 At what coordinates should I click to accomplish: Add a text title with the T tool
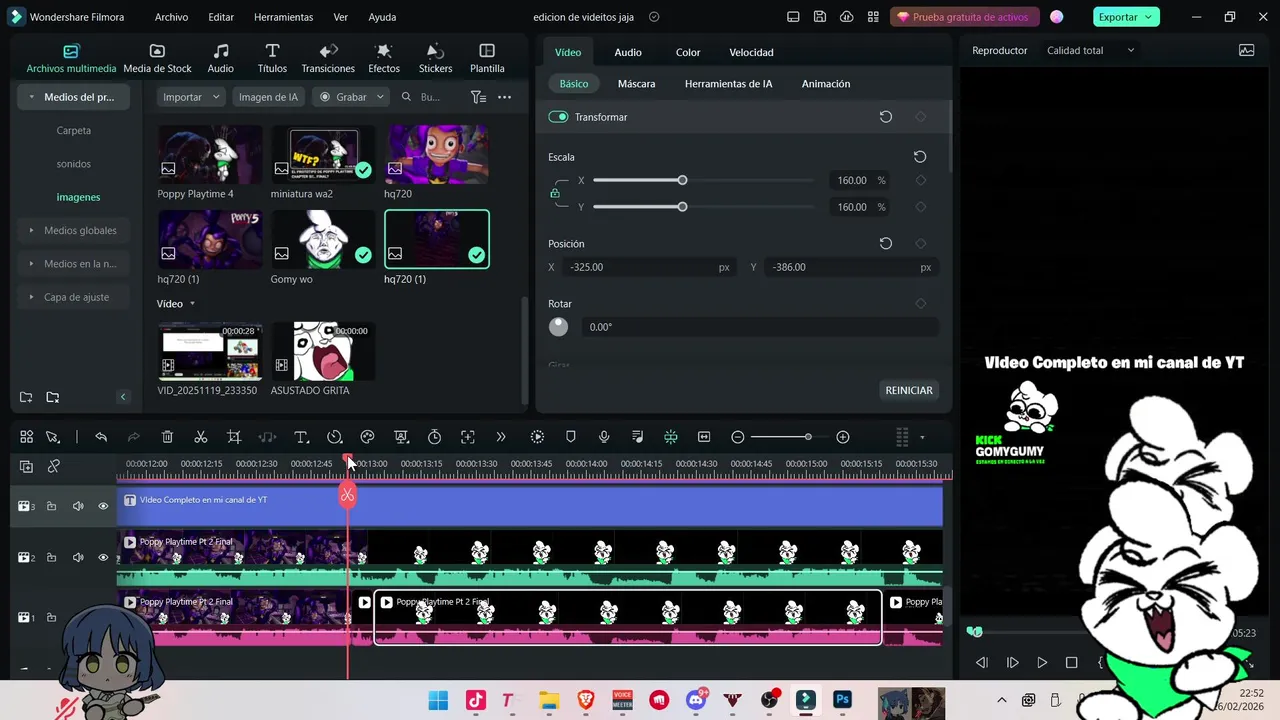(301, 437)
